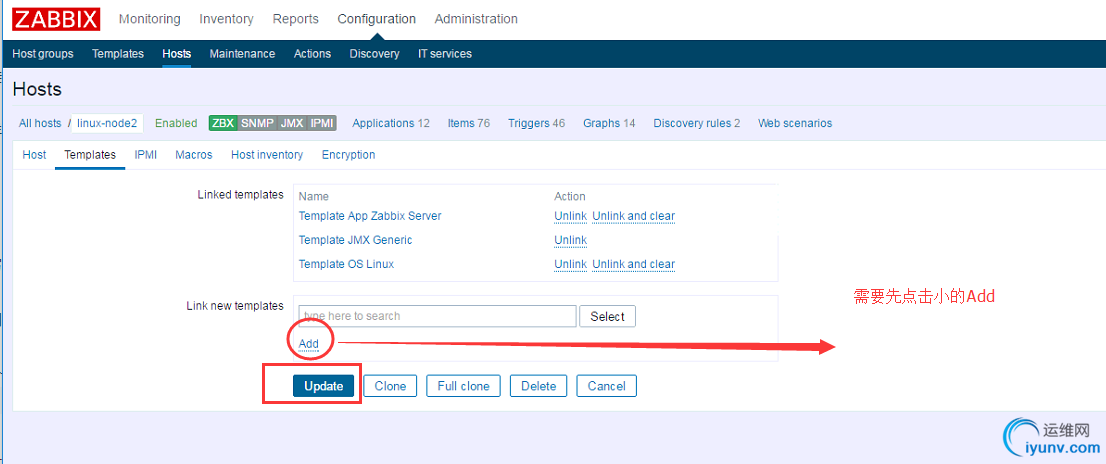1106x464 pixels.
Task: Click the Update button
Action: coord(324,386)
